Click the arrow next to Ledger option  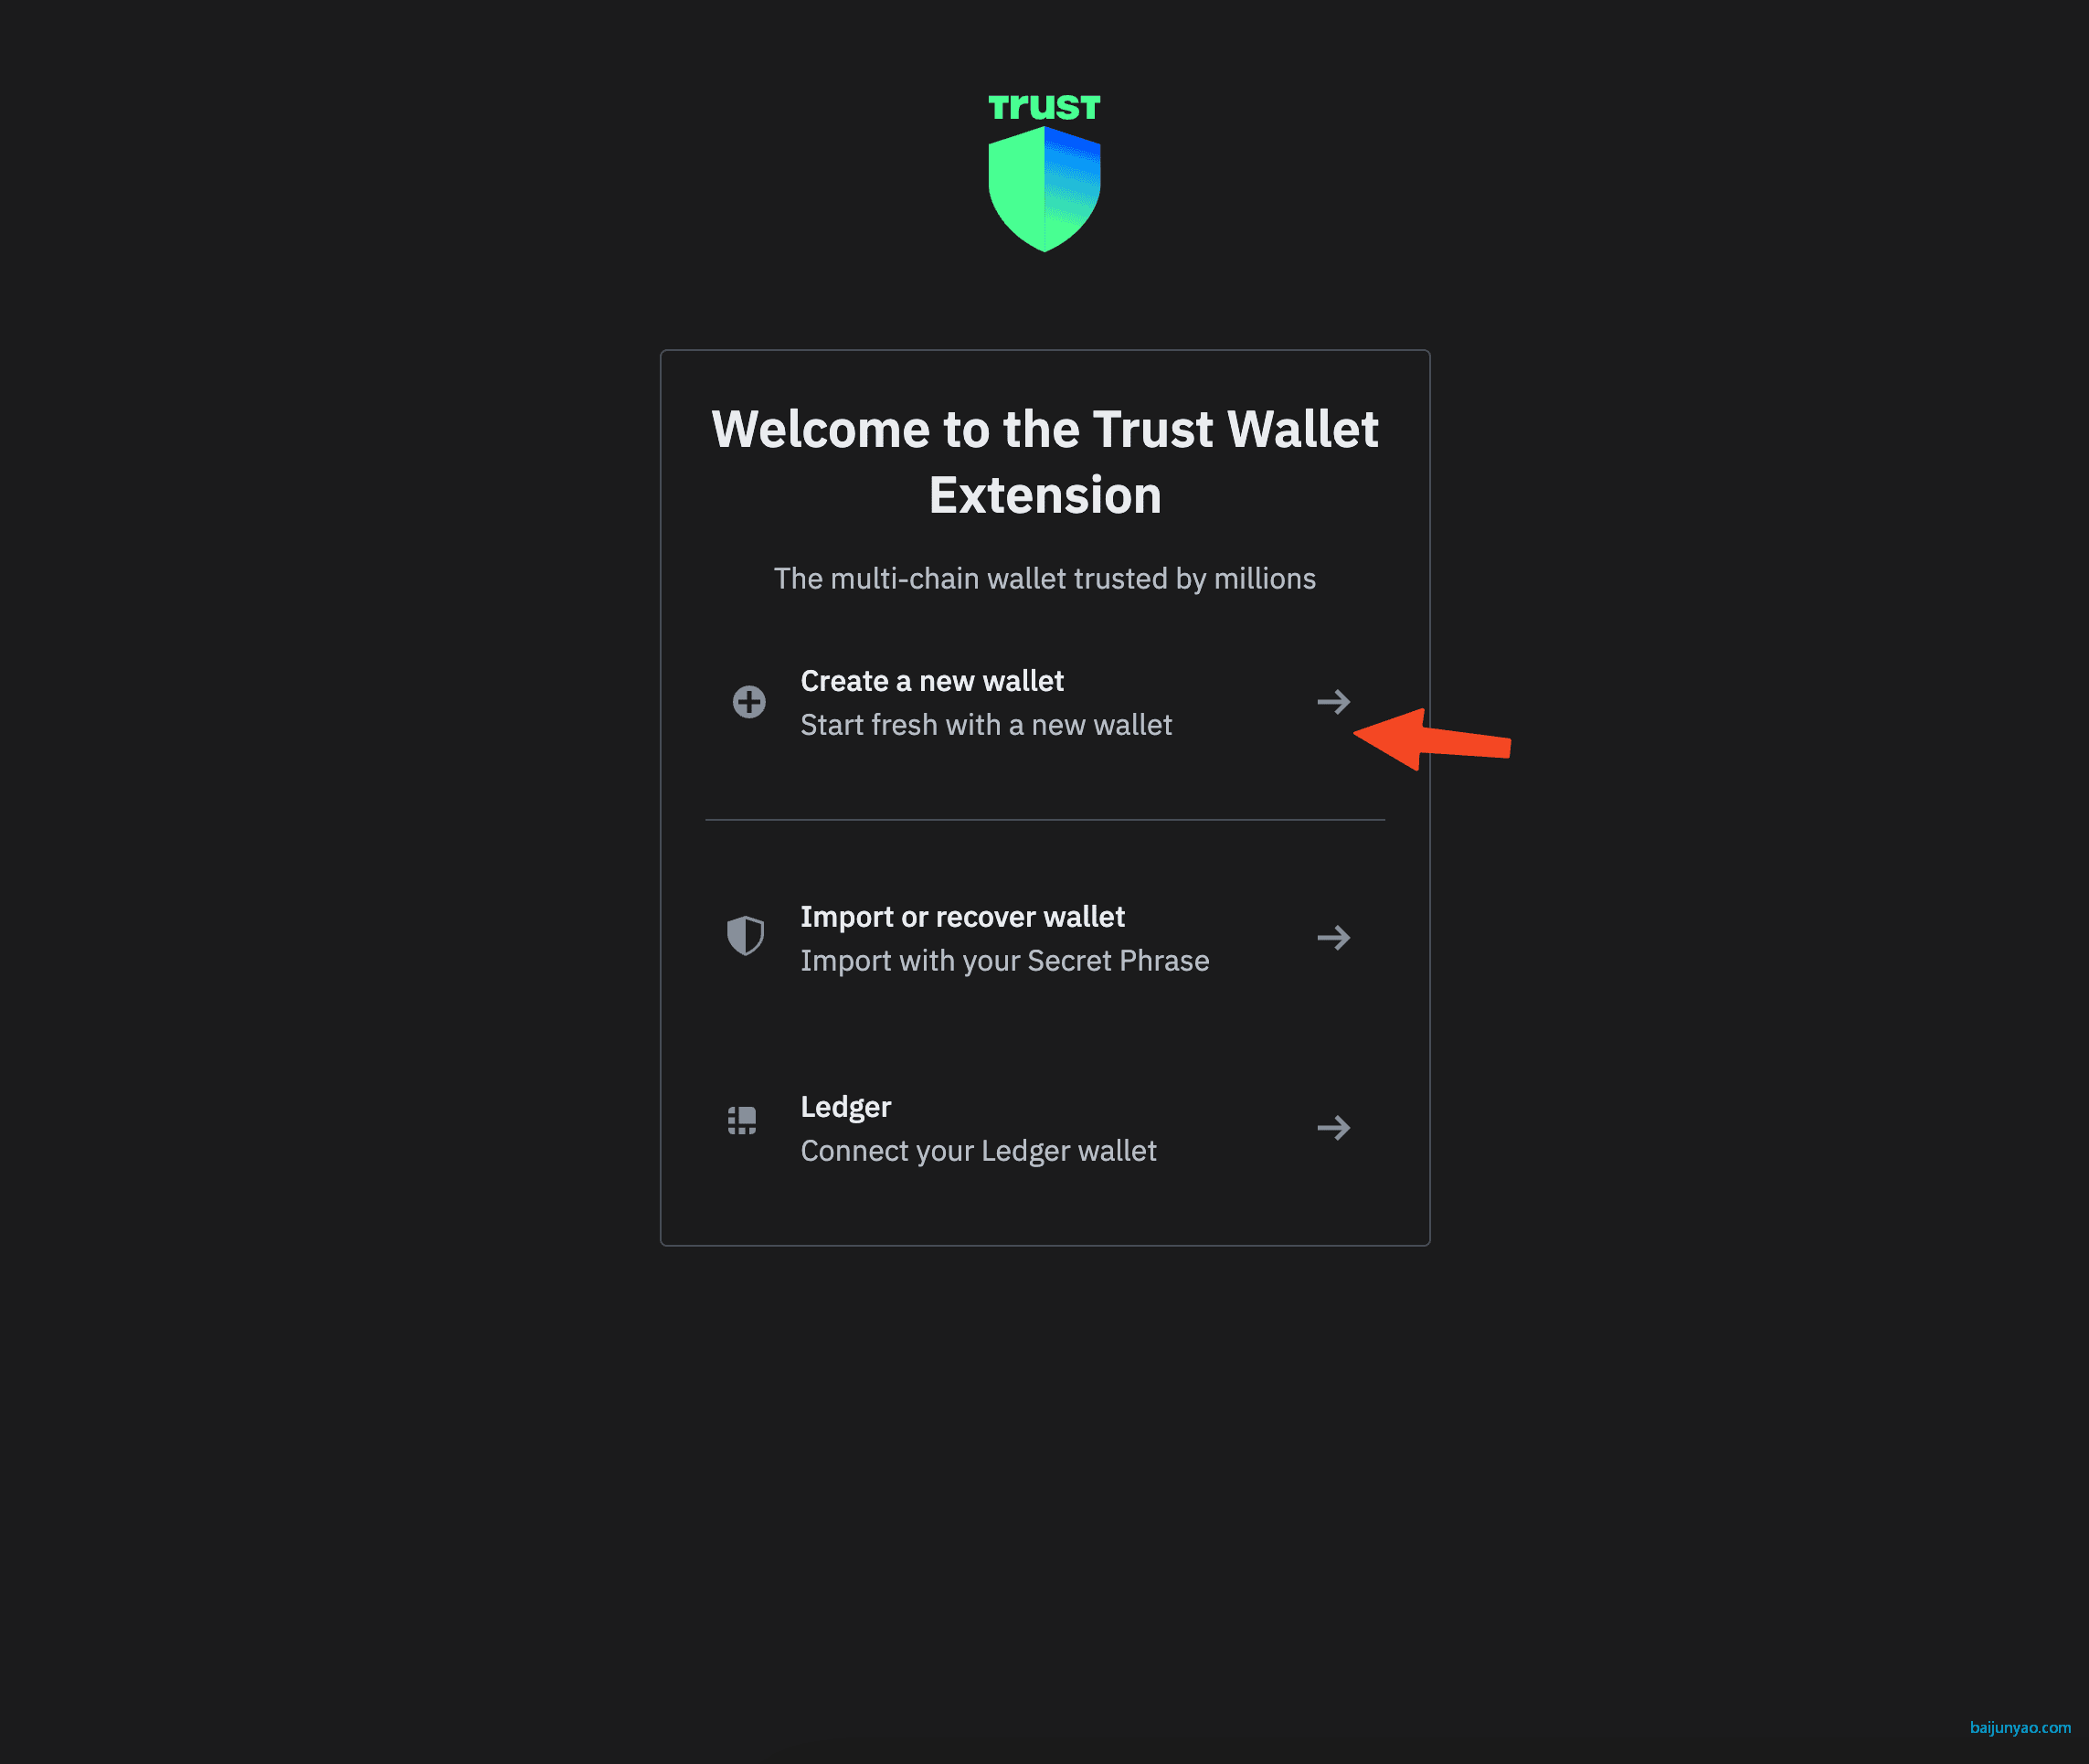[1335, 1127]
